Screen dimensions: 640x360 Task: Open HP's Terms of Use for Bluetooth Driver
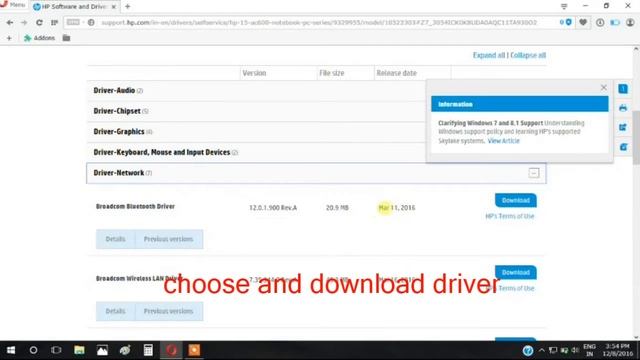click(x=509, y=216)
